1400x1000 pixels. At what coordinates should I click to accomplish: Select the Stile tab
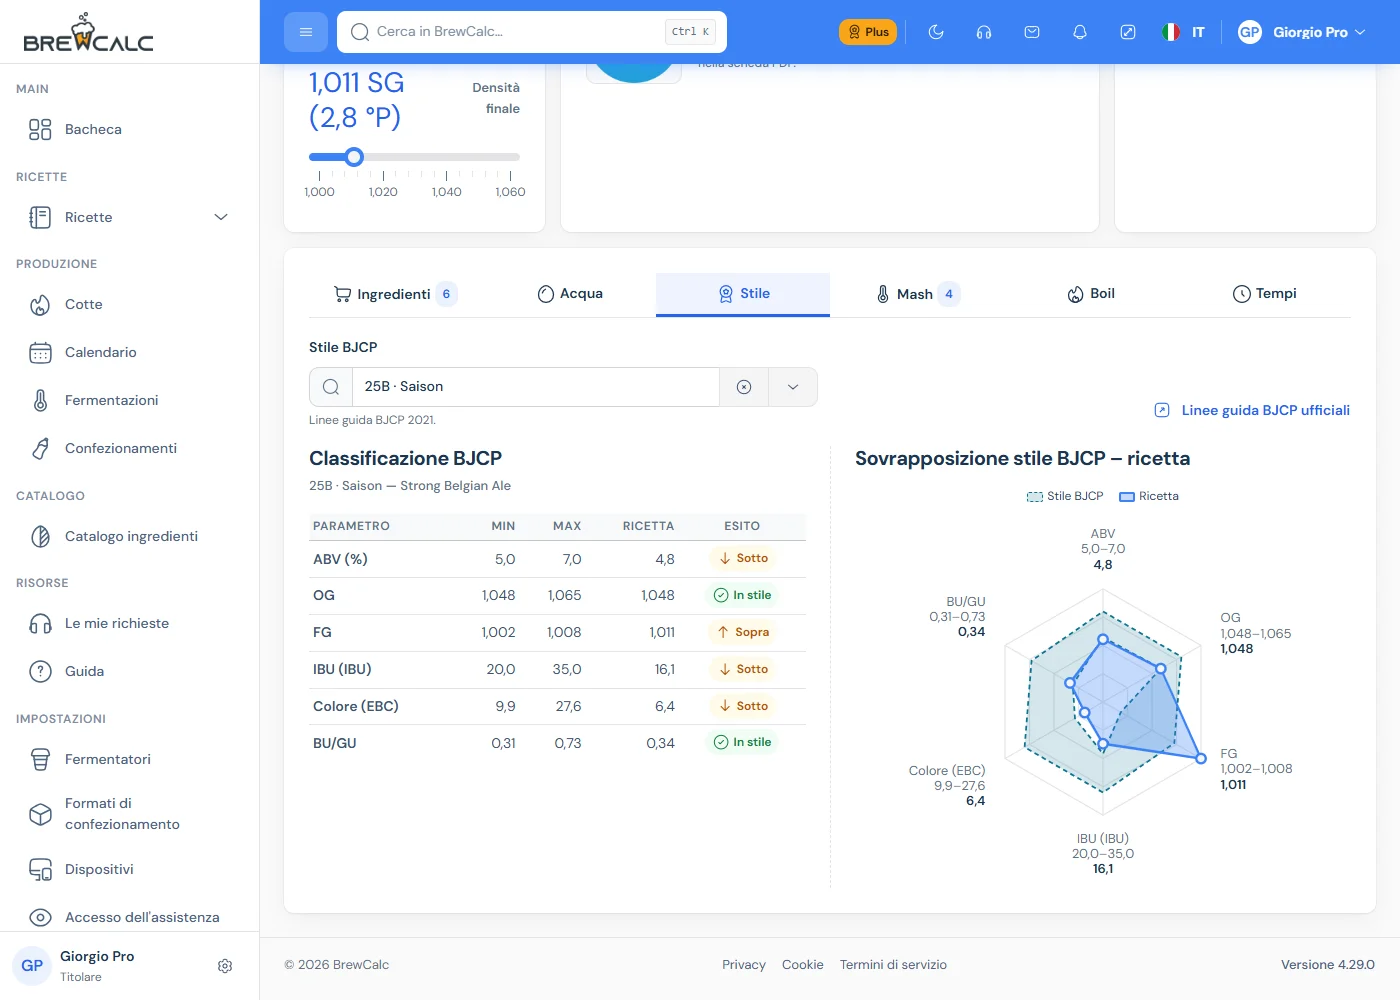[x=743, y=294]
